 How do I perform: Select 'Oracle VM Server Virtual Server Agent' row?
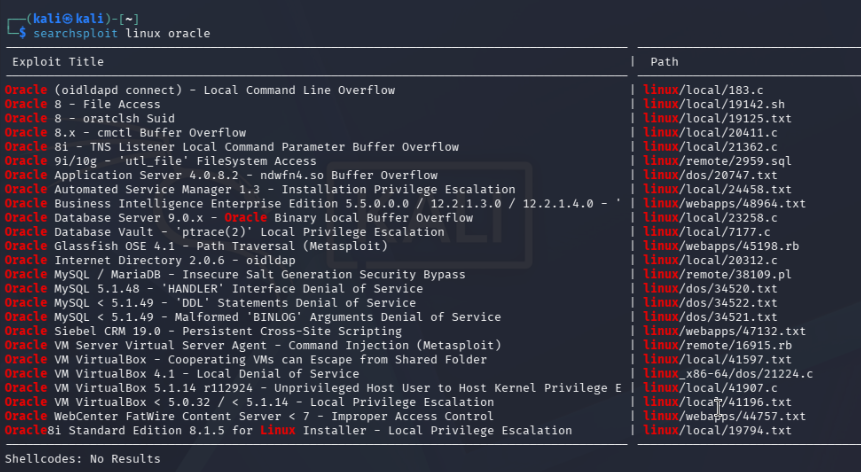pyautogui.click(x=253, y=346)
